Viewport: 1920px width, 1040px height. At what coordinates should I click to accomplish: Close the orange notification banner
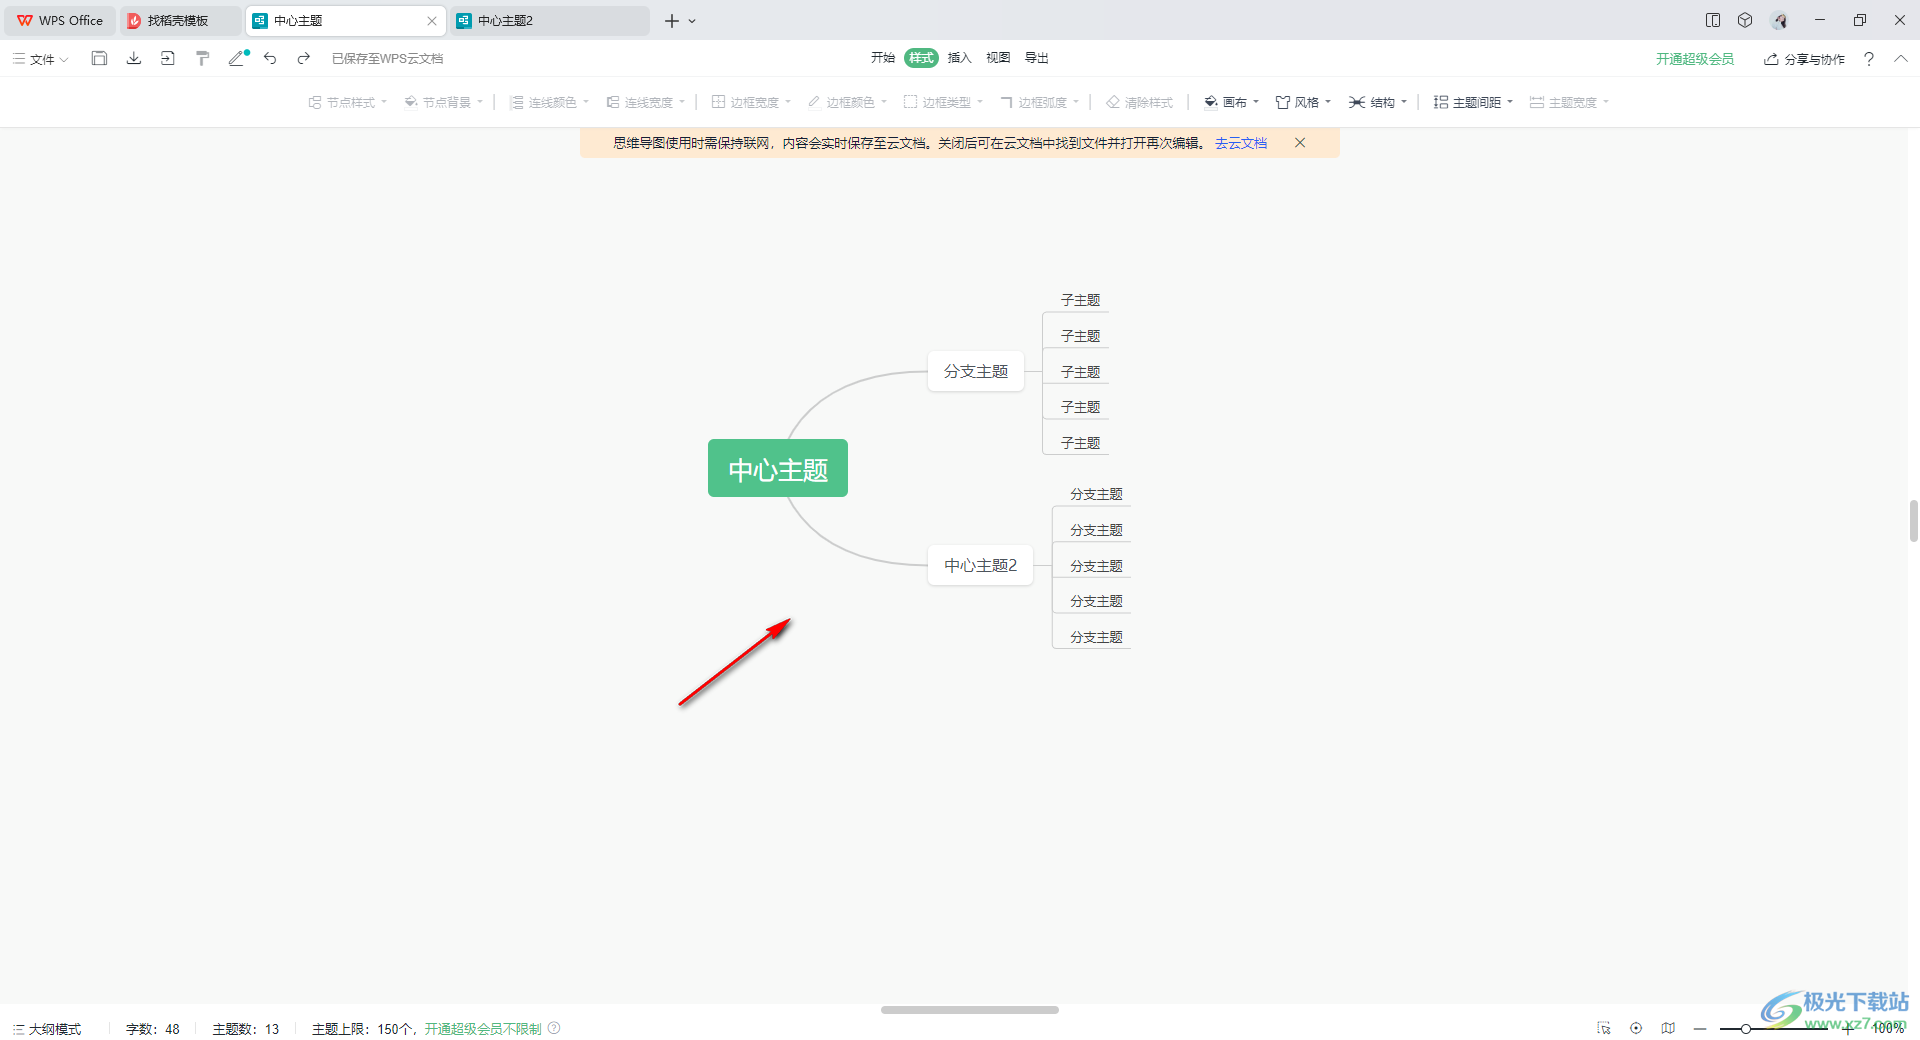coord(1300,143)
